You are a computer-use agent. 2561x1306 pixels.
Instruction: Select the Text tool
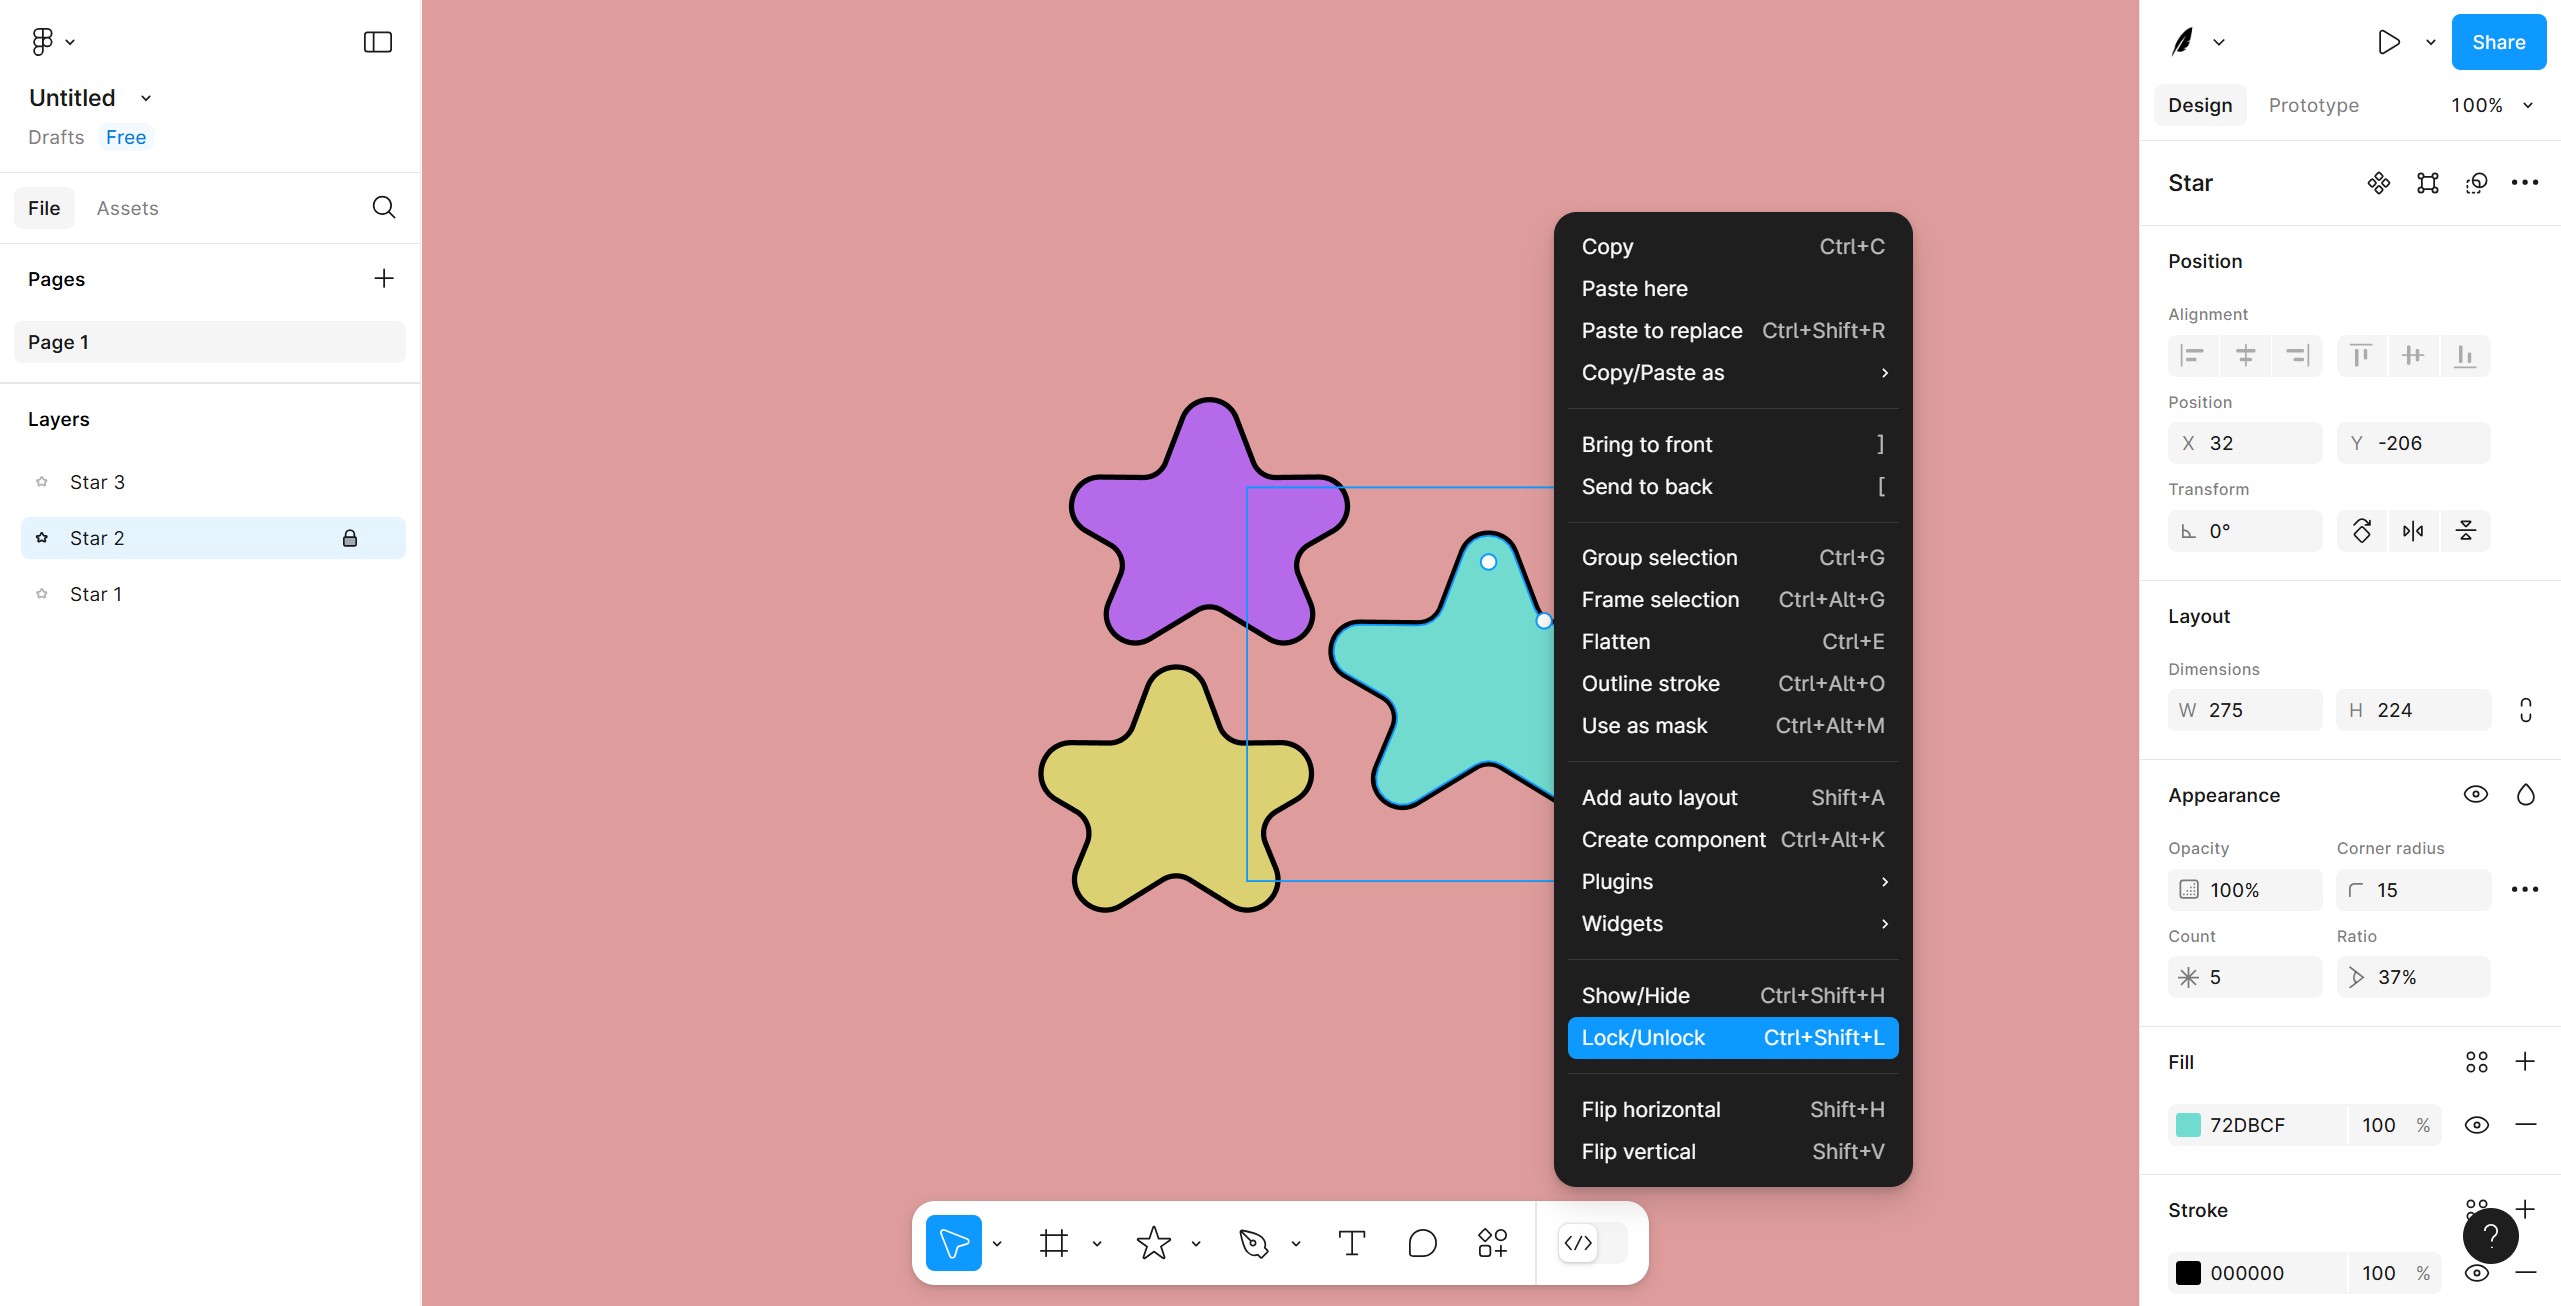click(x=1352, y=1243)
